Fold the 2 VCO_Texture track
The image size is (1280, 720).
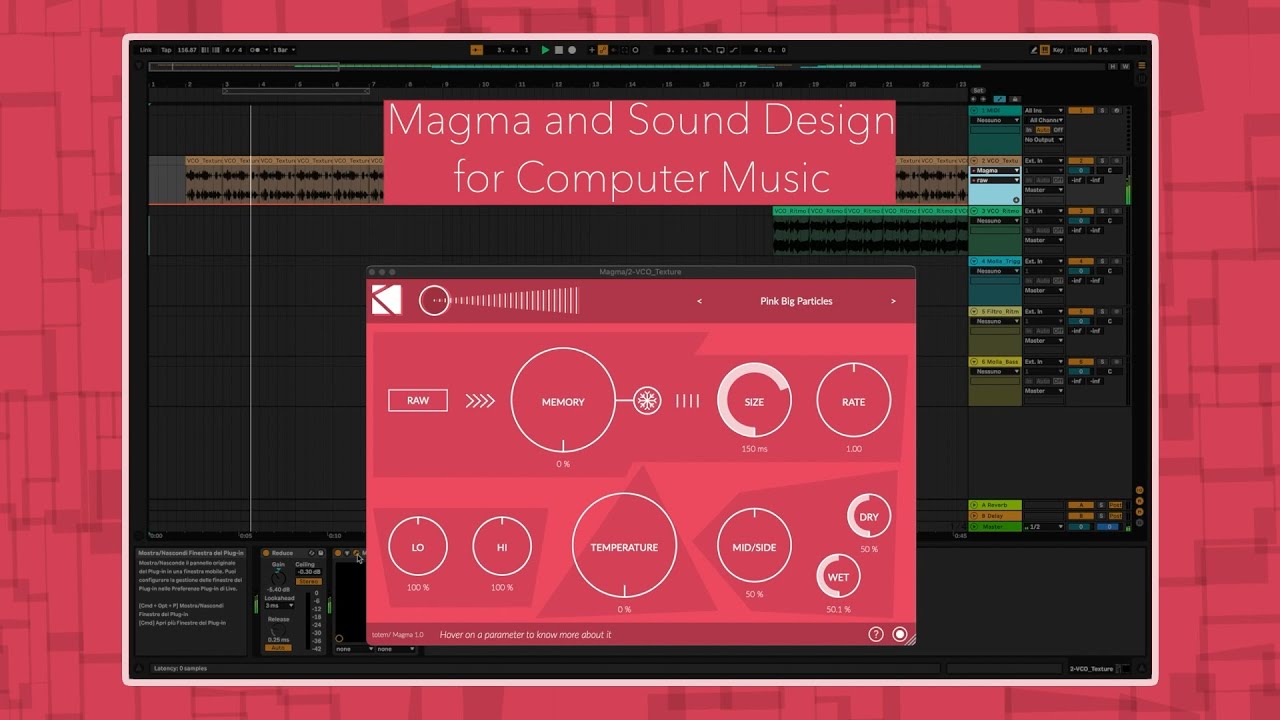974,160
